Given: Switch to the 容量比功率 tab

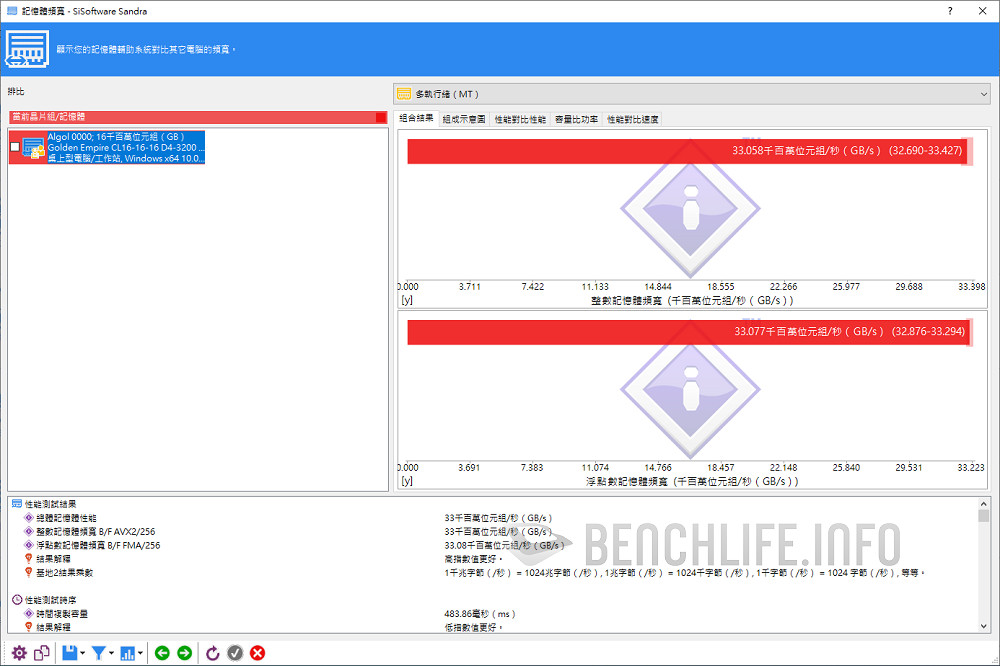Looking at the screenshot, I should pyautogui.click(x=576, y=119).
